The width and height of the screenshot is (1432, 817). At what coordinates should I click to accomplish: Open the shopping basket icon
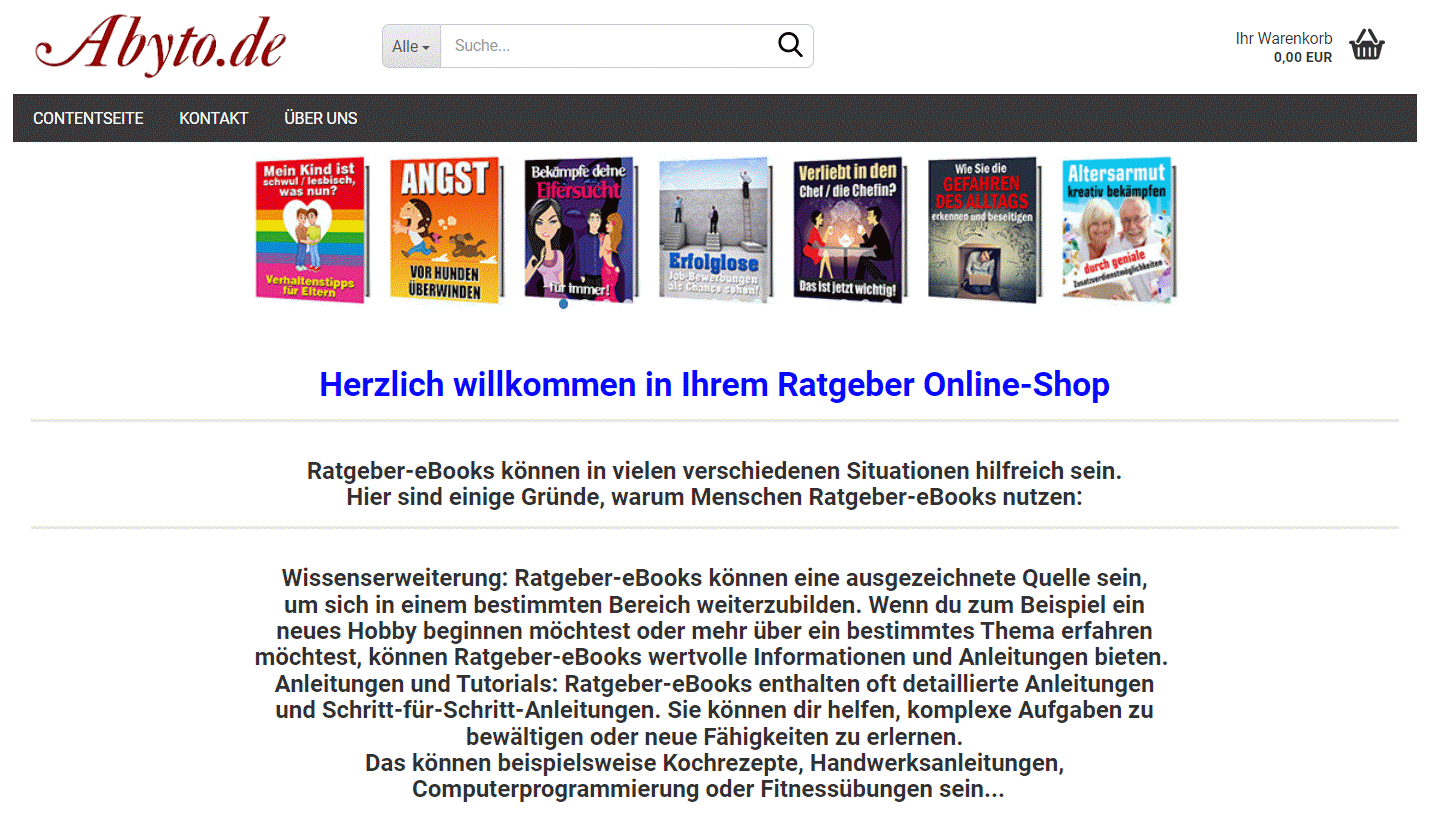coord(1366,46)
